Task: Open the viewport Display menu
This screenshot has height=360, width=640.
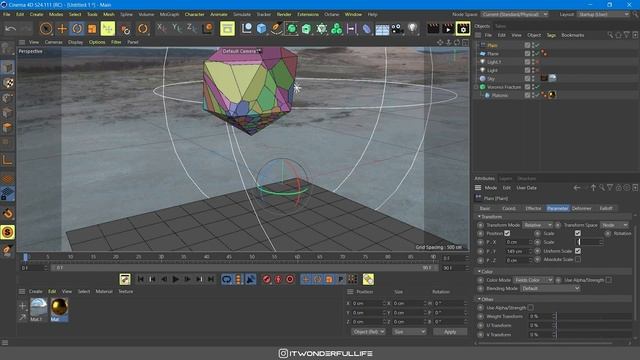Action: [x=76, y=42]
